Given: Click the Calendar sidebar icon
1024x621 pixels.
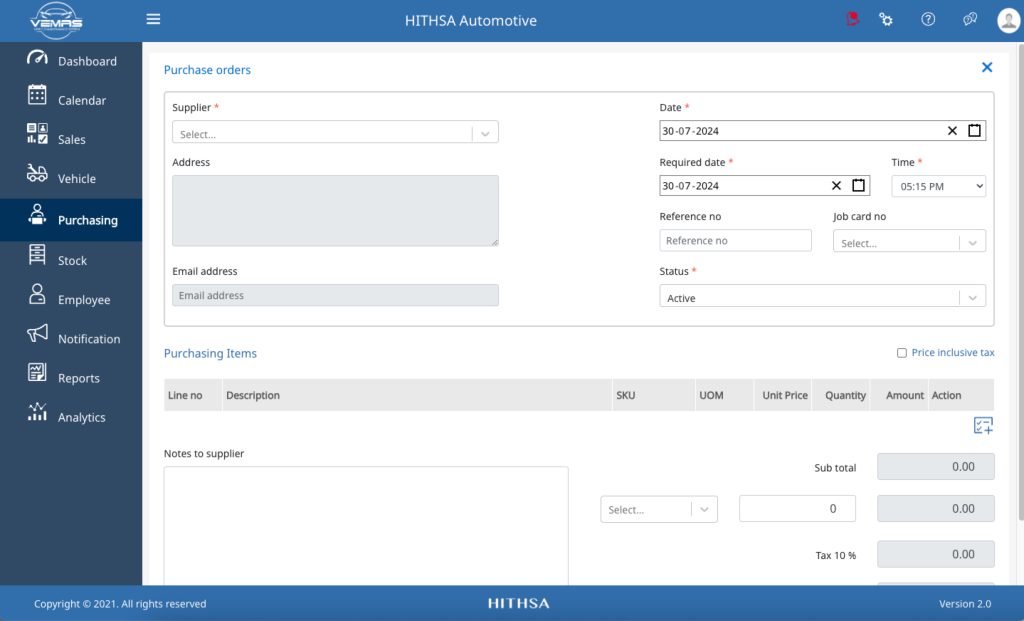Looking at the screenshot, I should point(37,95).
